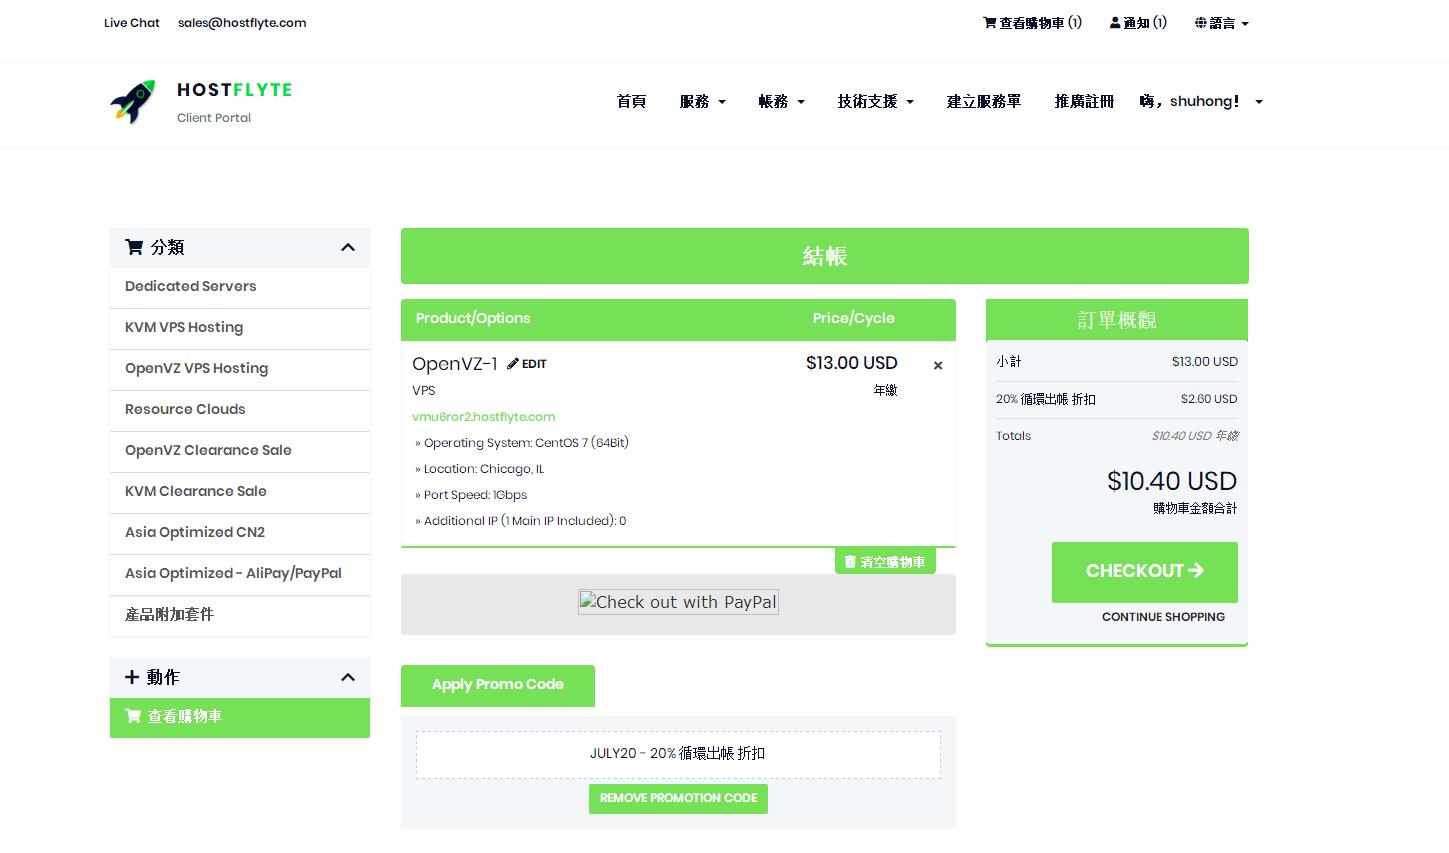Click the $13.00 USD item price
This screenshot has width=1449, height=853.
coord(852,363)
